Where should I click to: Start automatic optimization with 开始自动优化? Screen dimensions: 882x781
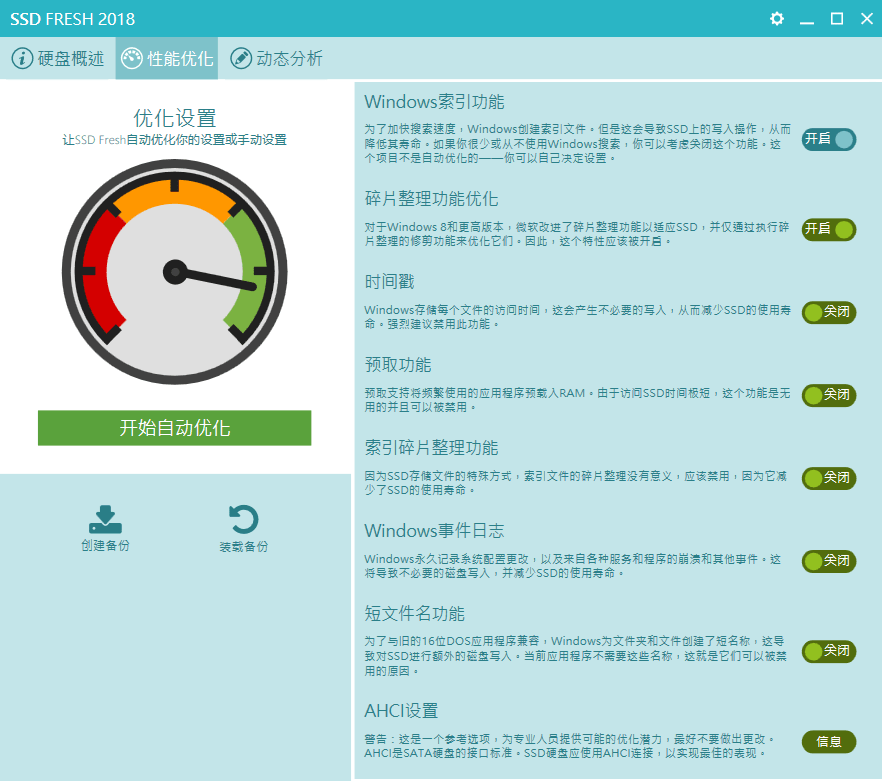(174, 428)
